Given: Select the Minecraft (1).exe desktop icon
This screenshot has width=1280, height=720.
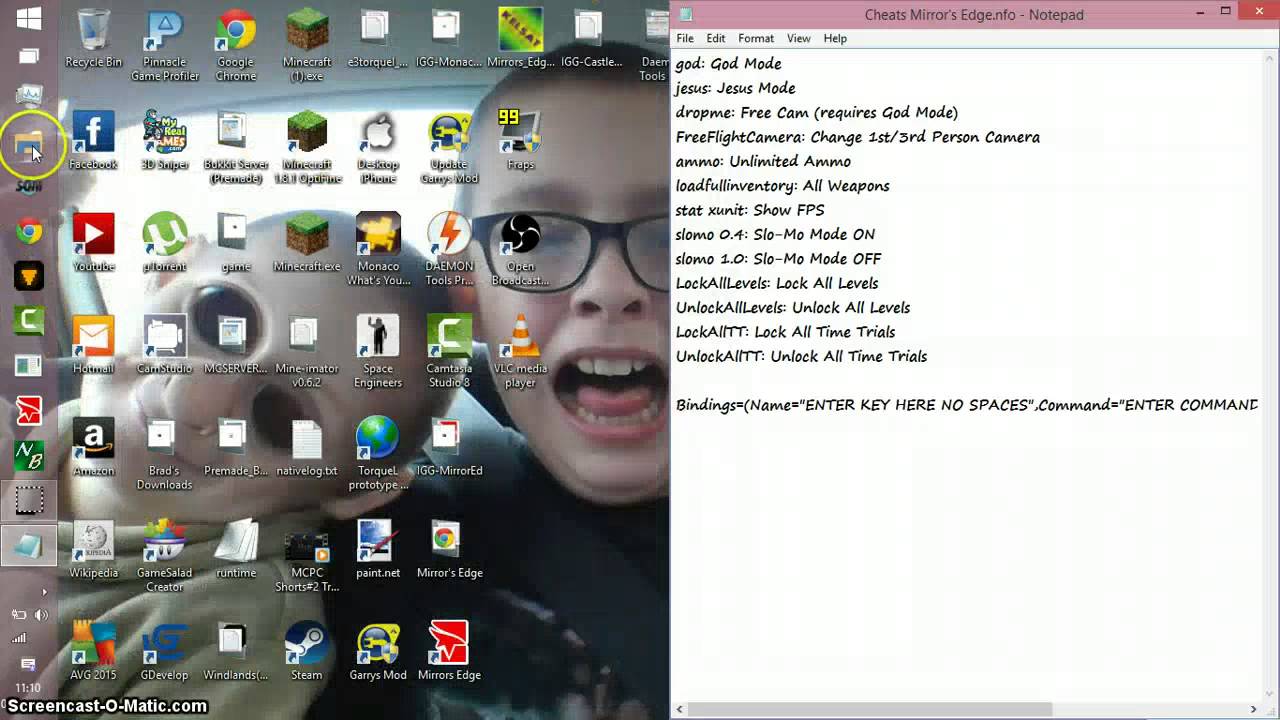Looking at the screenshot, I should pyautogui.click(x=307, y=45).
